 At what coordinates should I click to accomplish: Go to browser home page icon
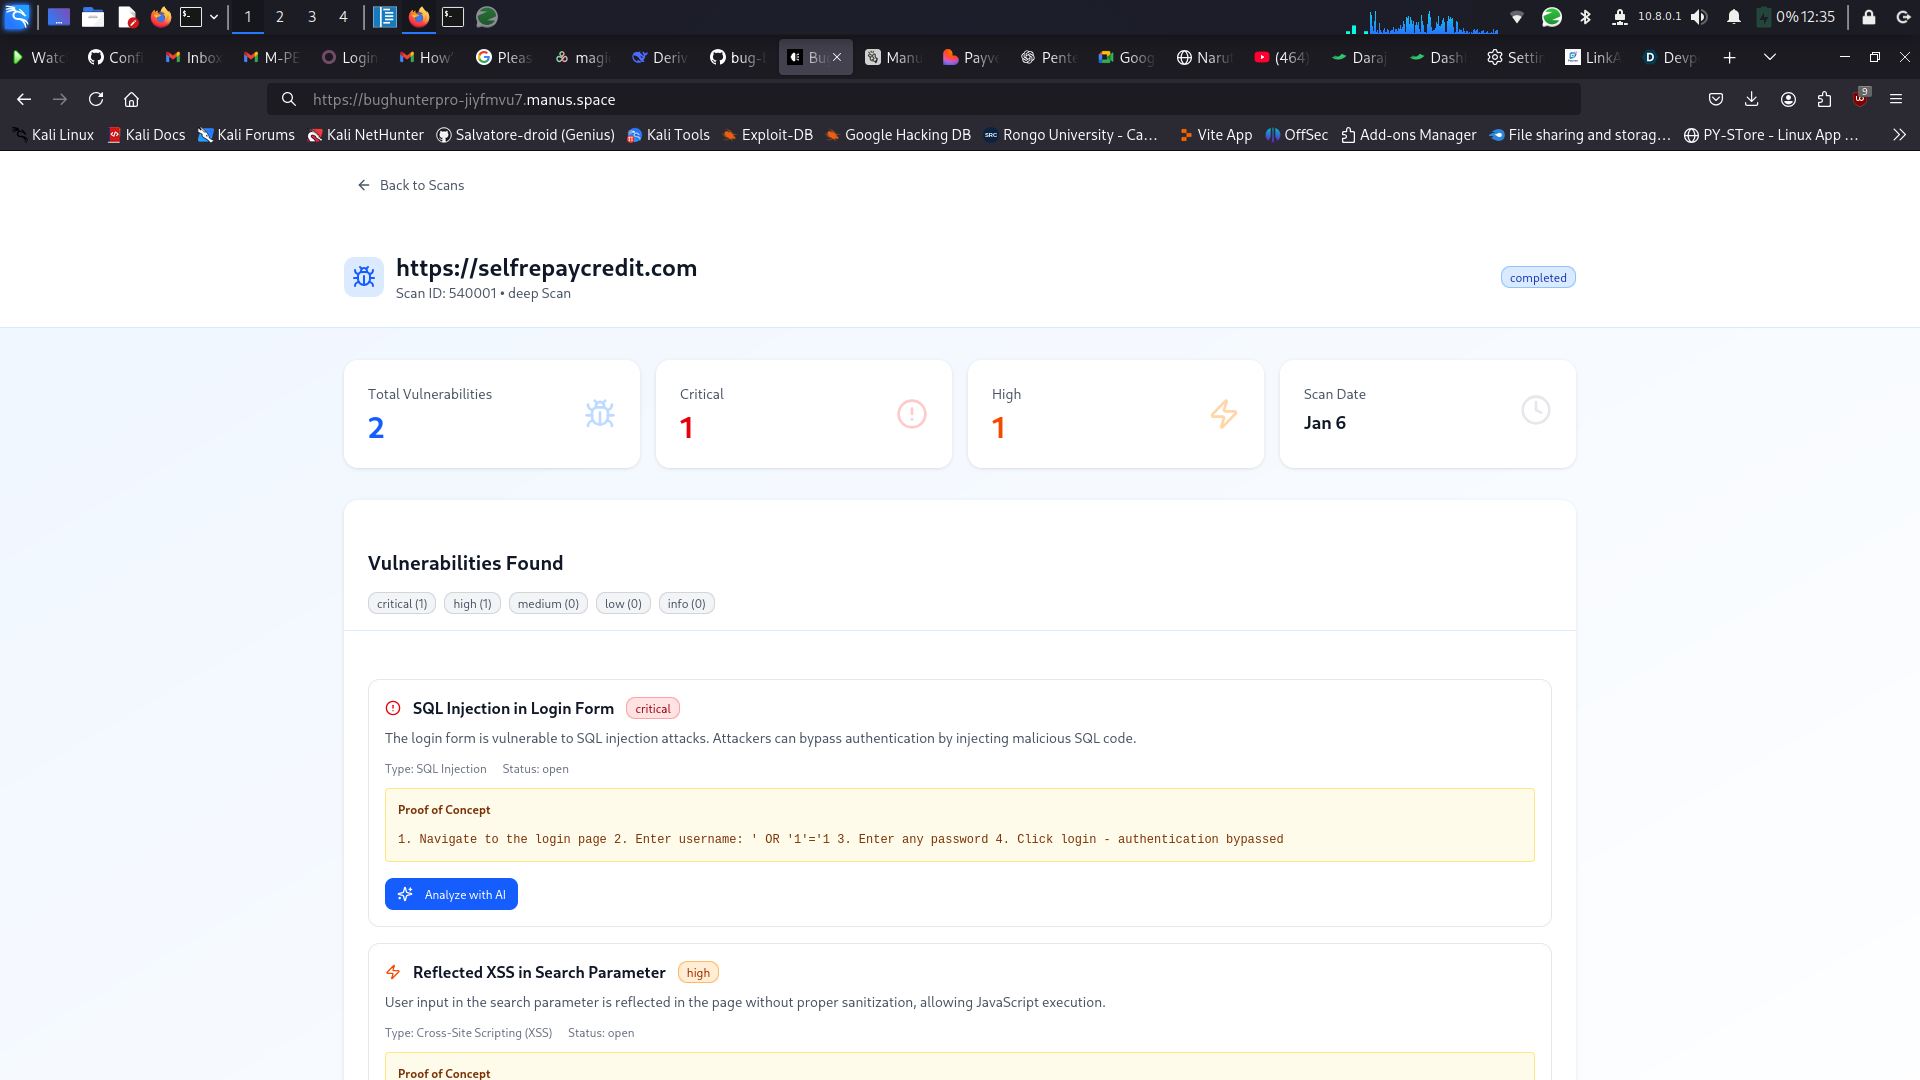click(x=131, y=99)
